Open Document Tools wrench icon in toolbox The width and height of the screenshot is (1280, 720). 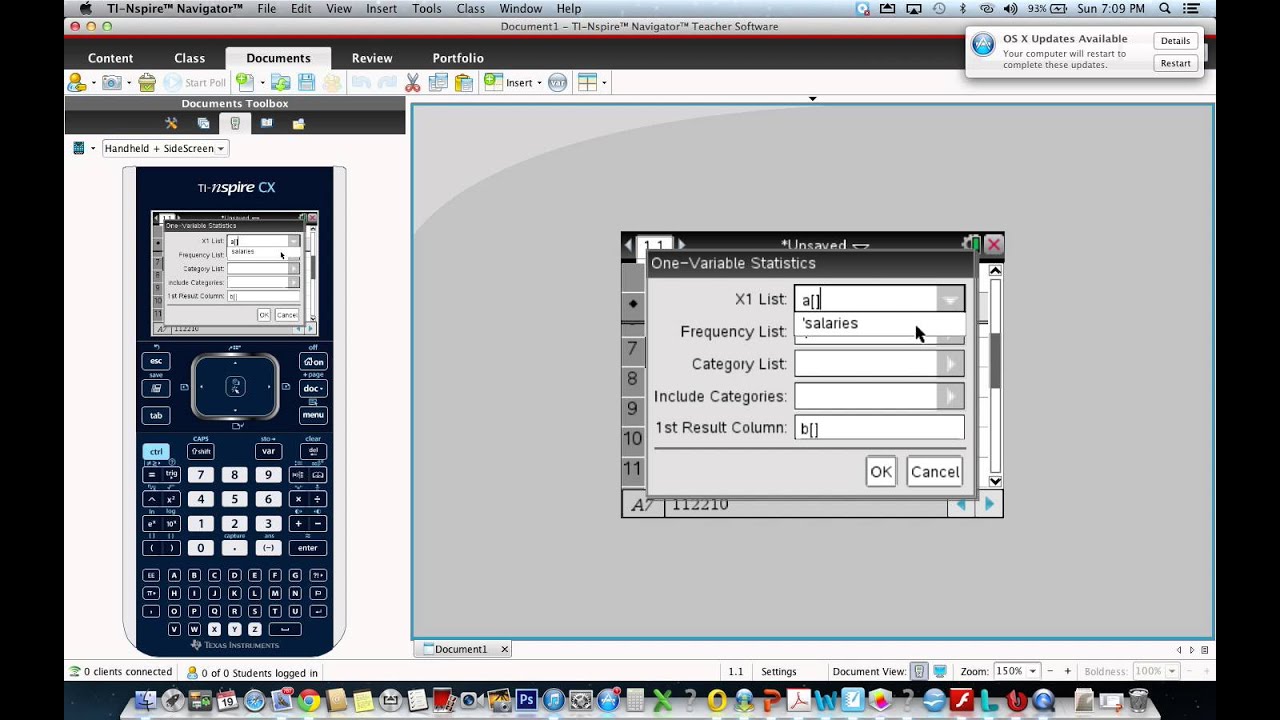click(x=171, y=124)
